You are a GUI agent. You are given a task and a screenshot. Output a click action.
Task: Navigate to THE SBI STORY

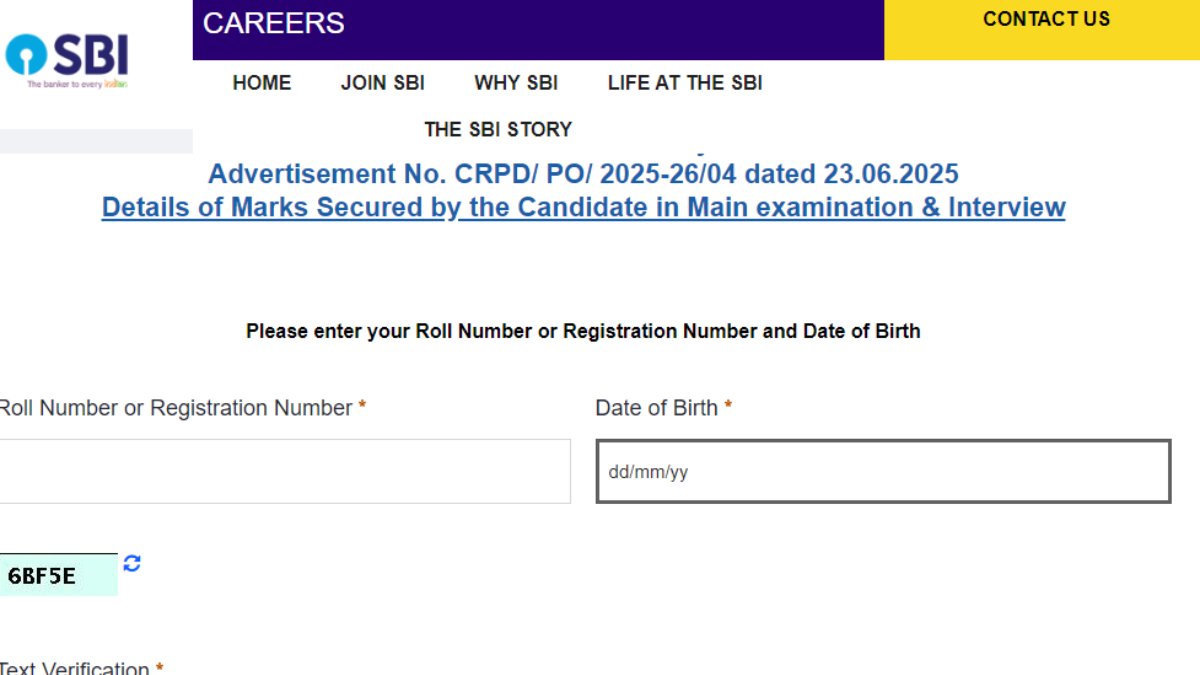498,129
